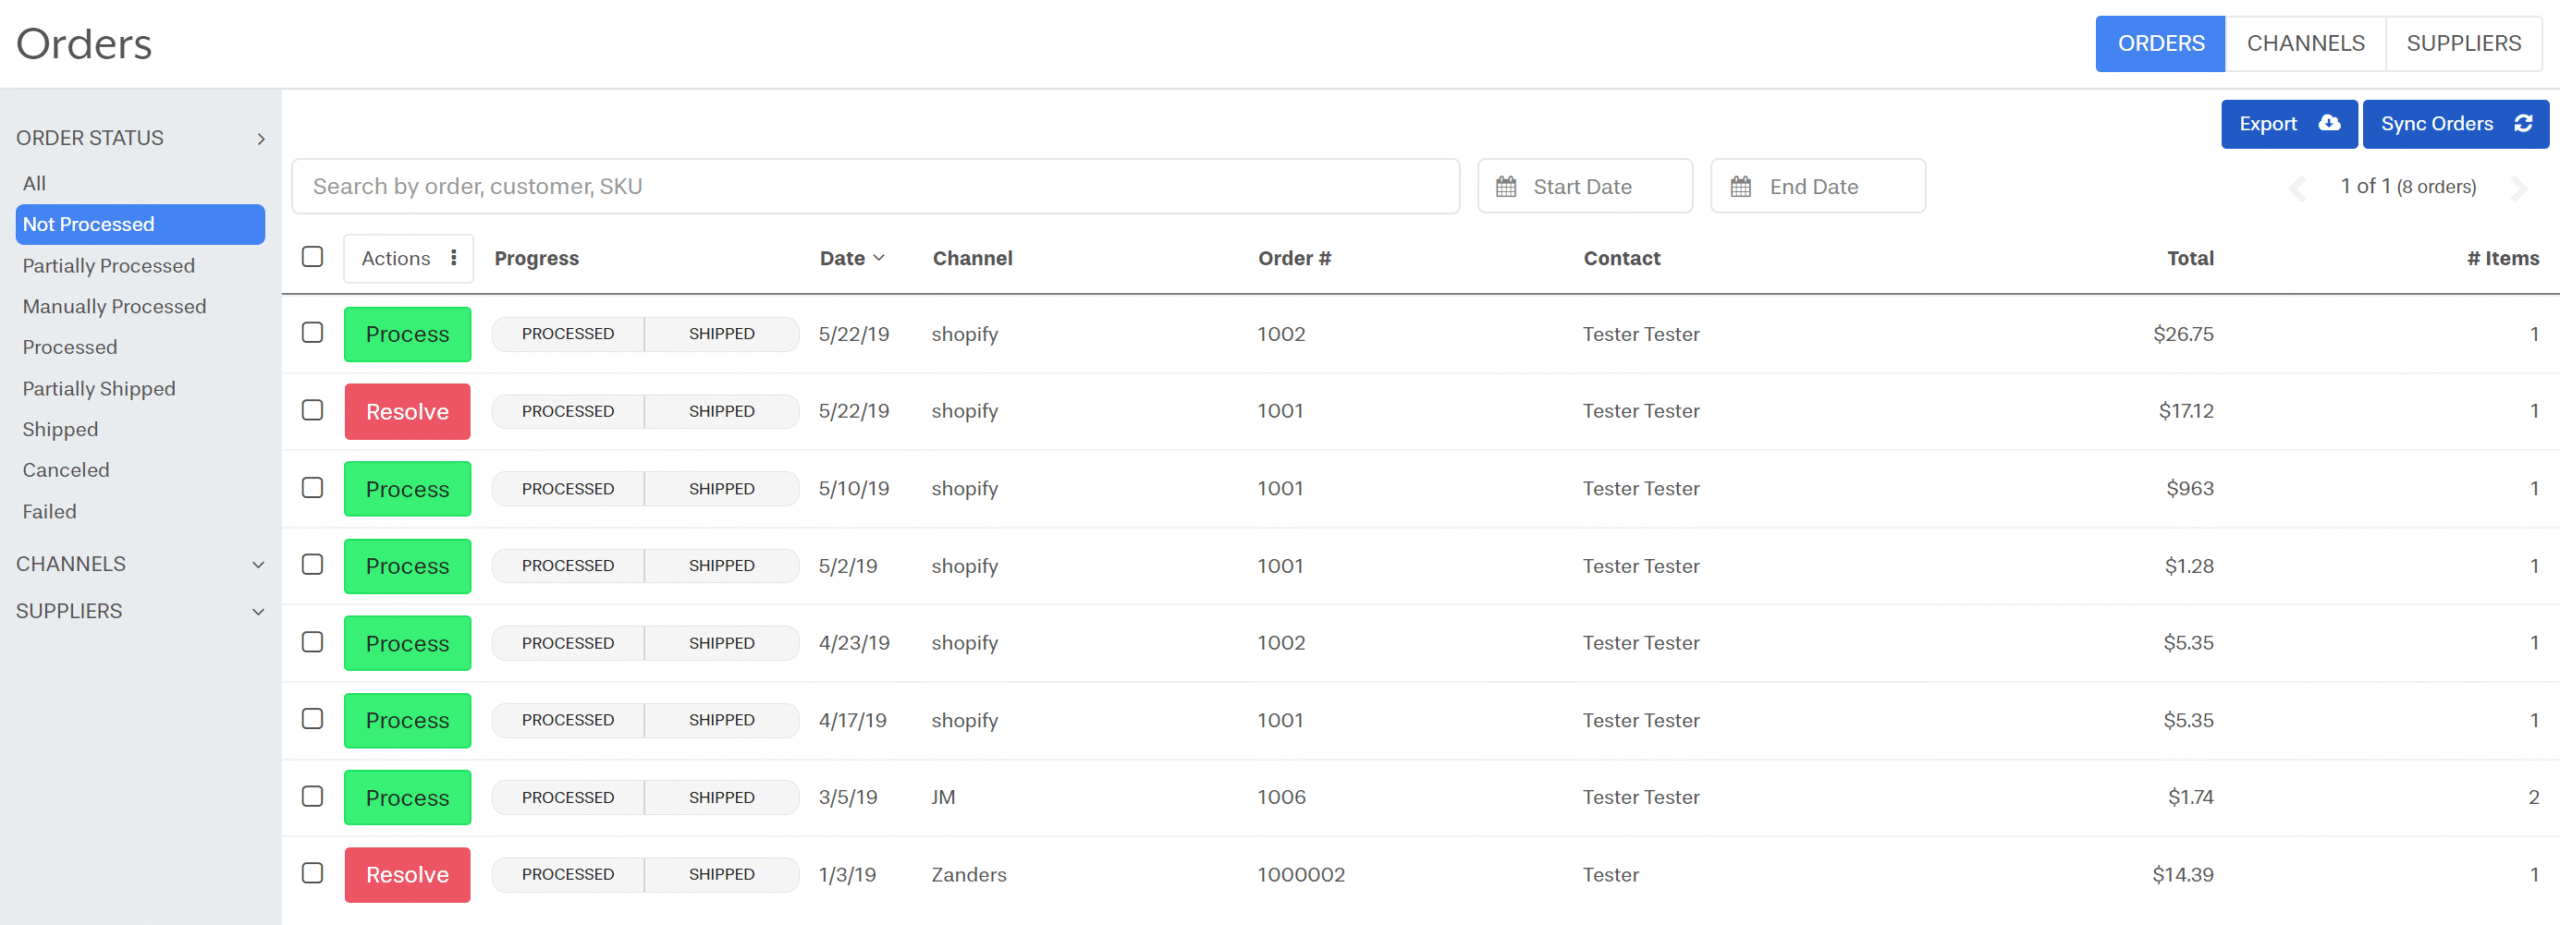Open the Actions three-dot menu icon
The image size is (2560, 925).
click(454, 258)
